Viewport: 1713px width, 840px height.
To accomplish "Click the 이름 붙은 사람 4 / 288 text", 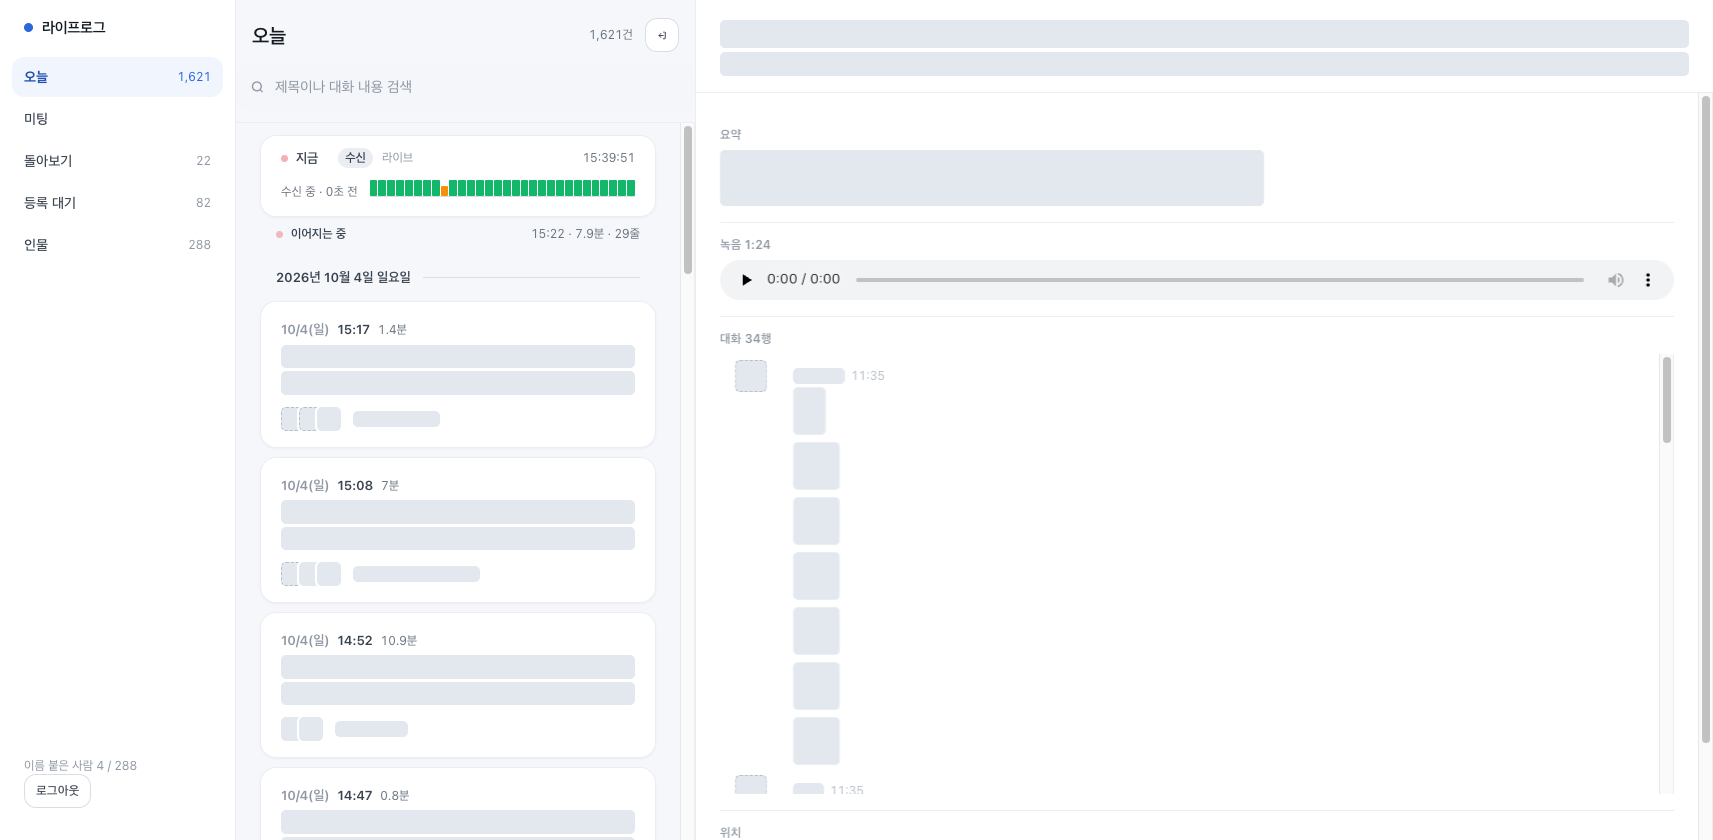I will pyautogui.click(x=80, y=766).
